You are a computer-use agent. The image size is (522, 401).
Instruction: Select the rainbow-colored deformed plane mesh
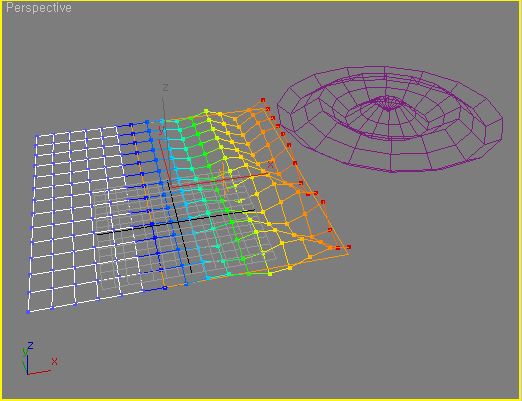coord(189,205)
